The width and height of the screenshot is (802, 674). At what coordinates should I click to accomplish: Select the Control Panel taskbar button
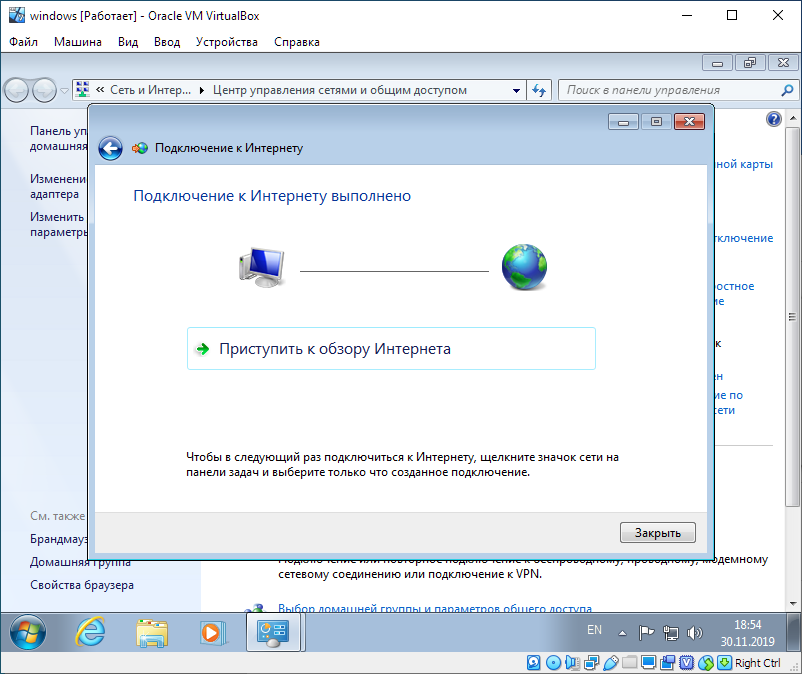[x=274, y=633]
